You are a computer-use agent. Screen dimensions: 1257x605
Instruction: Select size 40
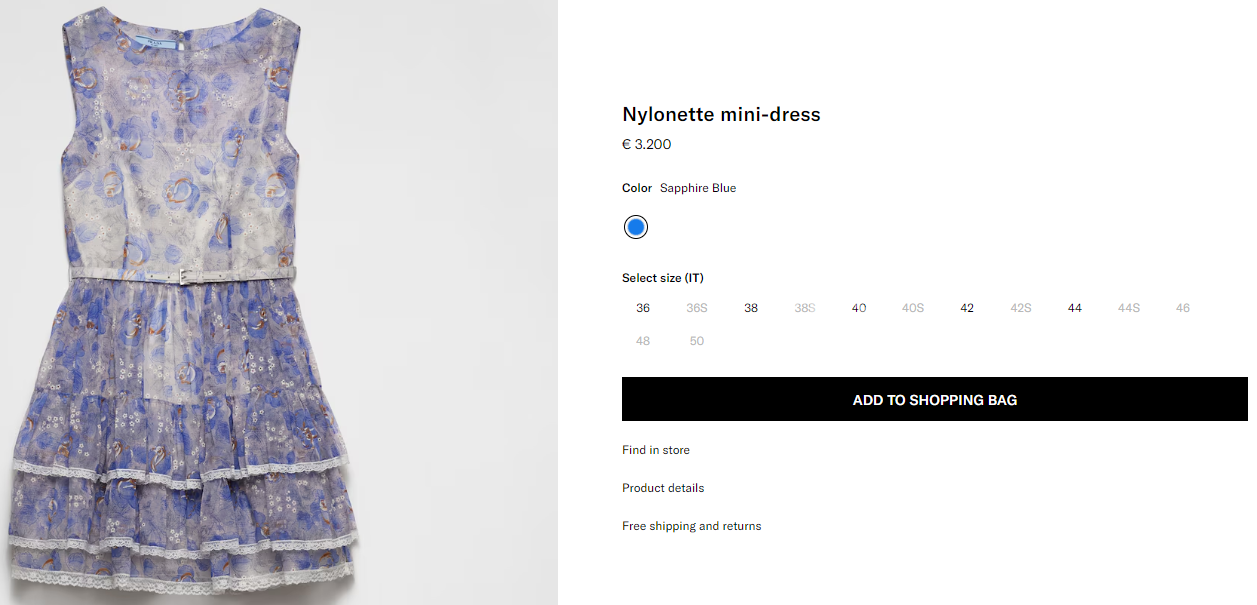(x=859, y=308)
